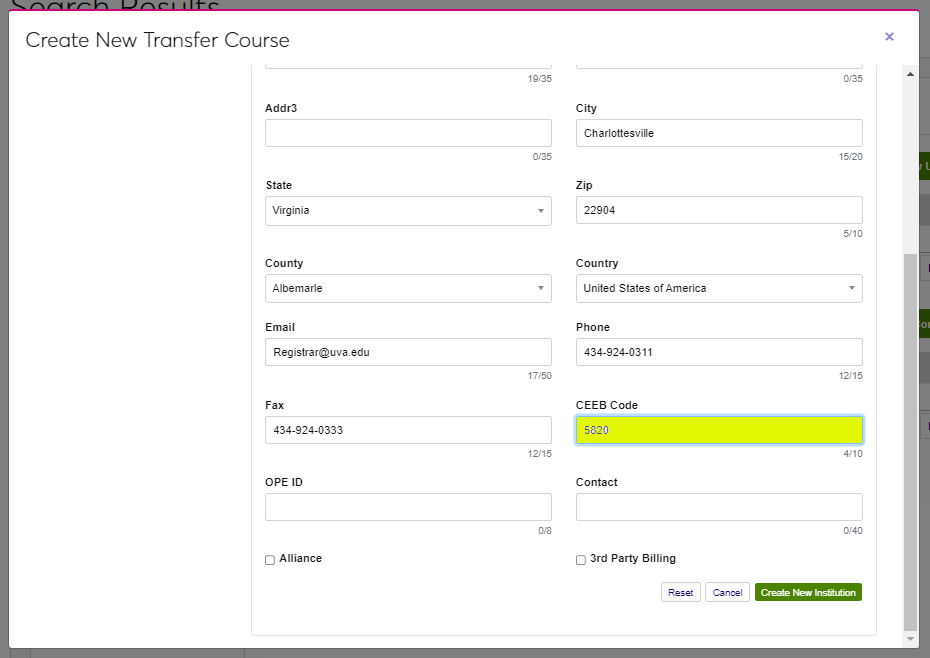Click the scrollbar down arrow
Viewport: 930px width, 658px height.
point(910,639)
